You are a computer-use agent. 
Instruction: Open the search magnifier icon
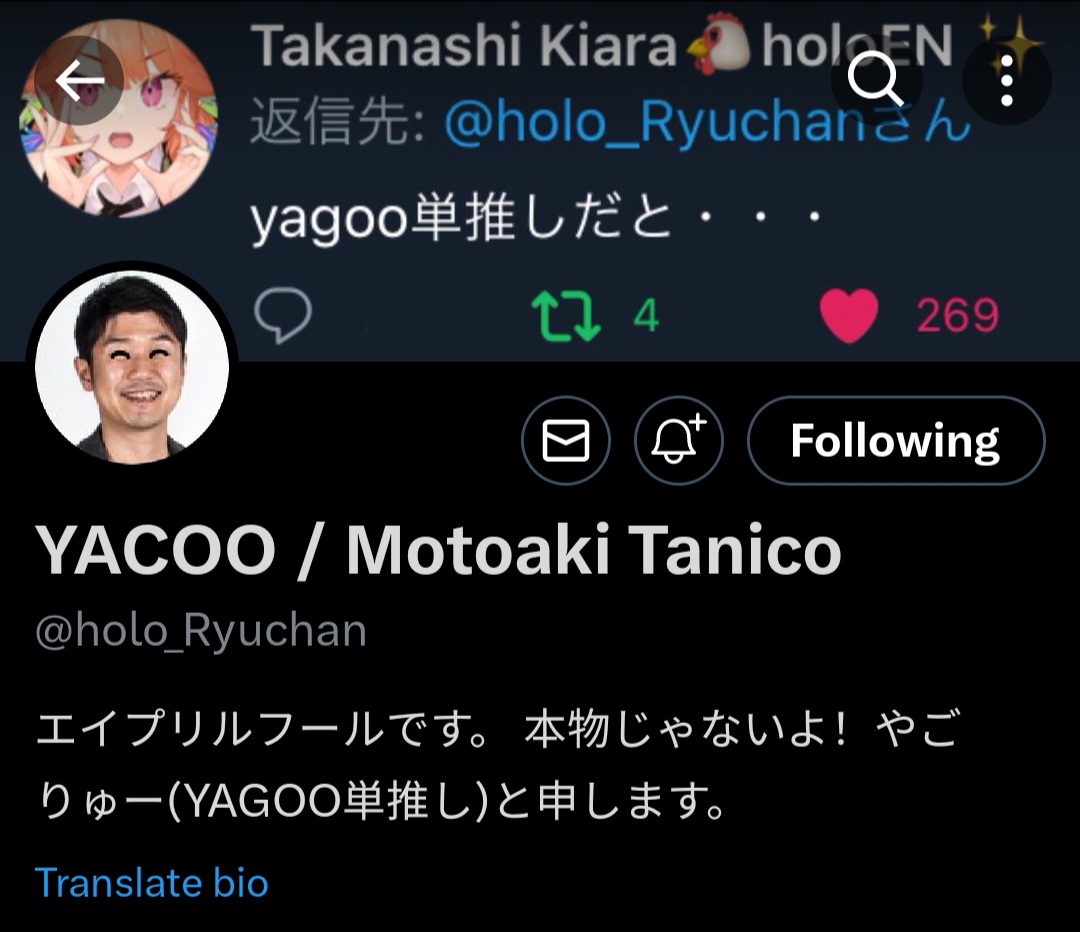pyautogui.click(x=875, y=81)
